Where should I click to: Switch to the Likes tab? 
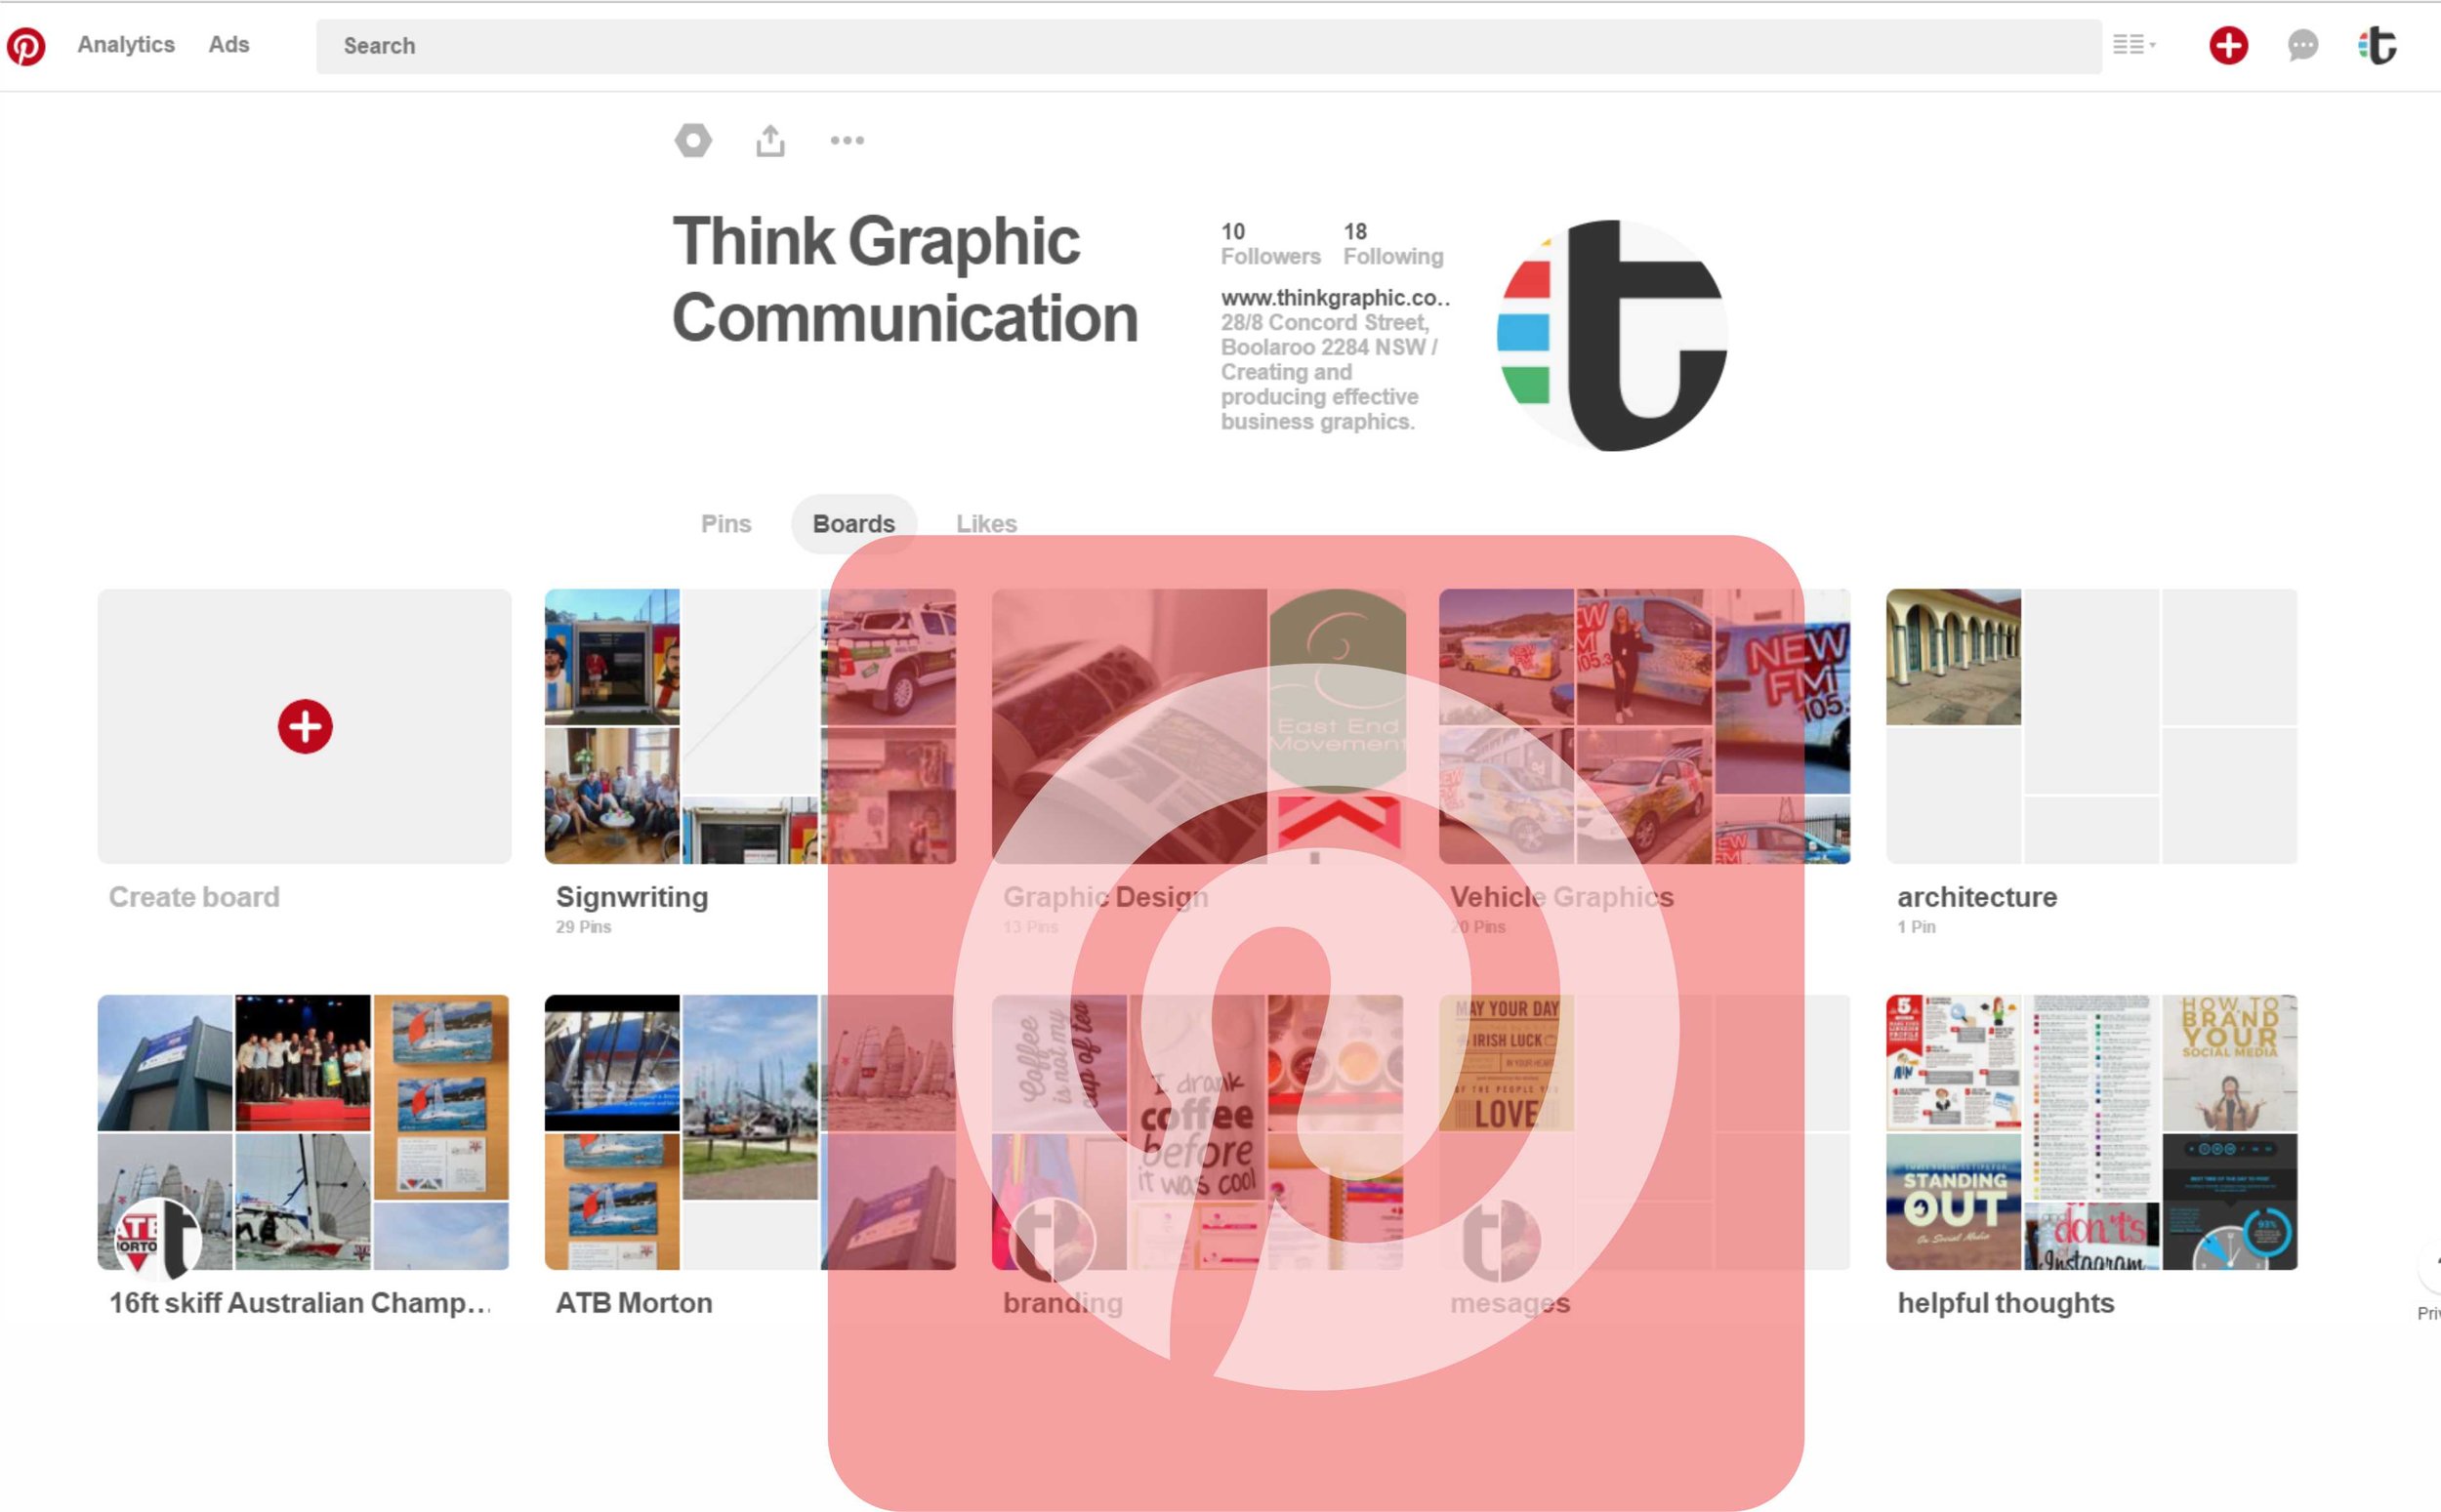pyautogui.click(x=985, y=524)
